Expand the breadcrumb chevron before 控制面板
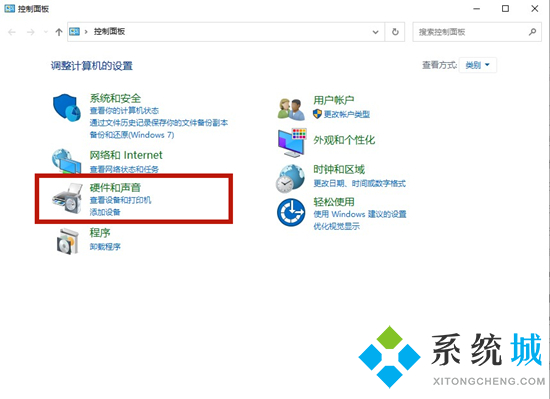 (x=86, y=32)
